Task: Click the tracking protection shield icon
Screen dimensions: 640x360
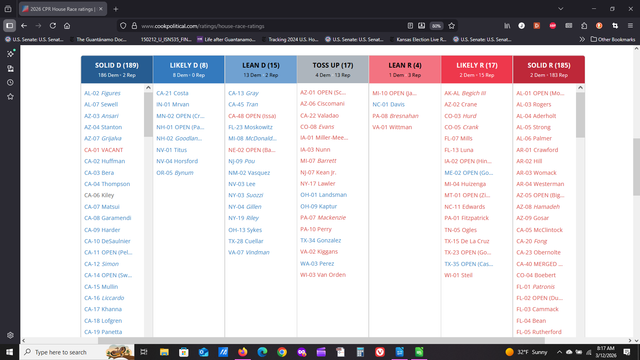Action: pyautogui.click(x=123, y=26)
